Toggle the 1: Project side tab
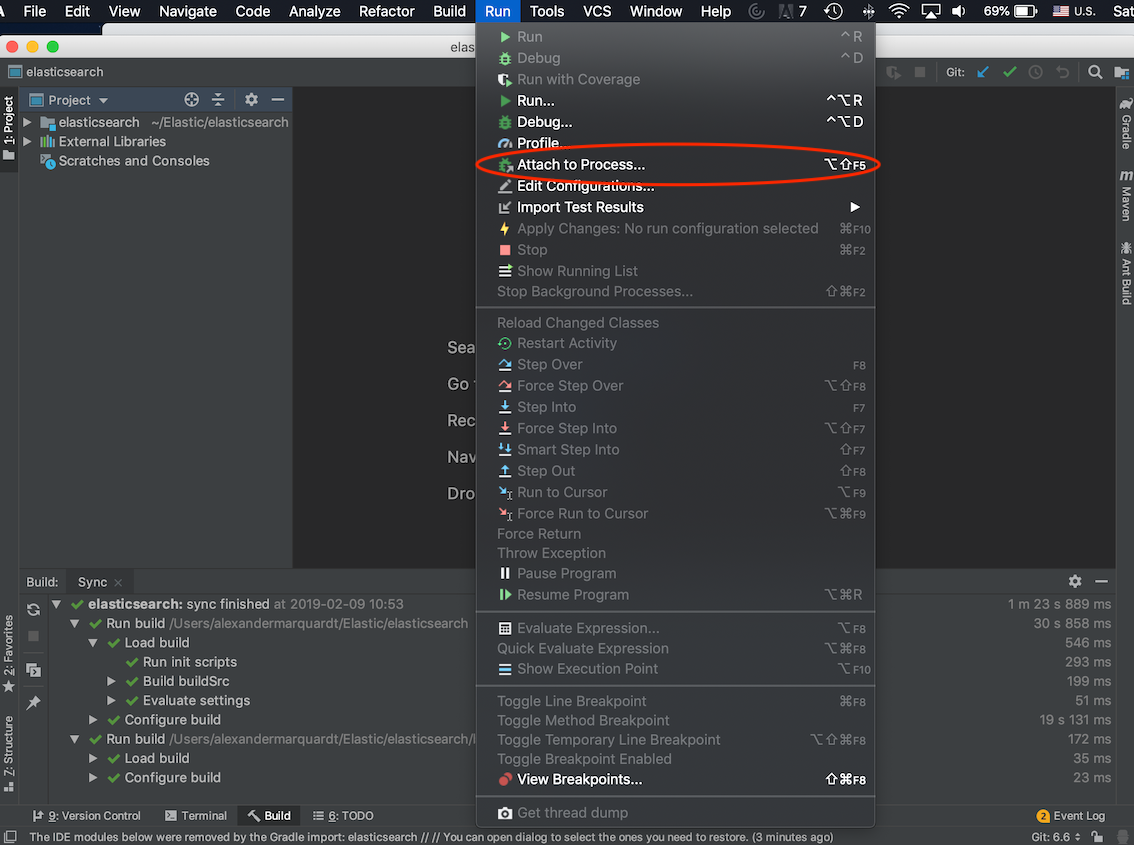 (x=9, y=128)
